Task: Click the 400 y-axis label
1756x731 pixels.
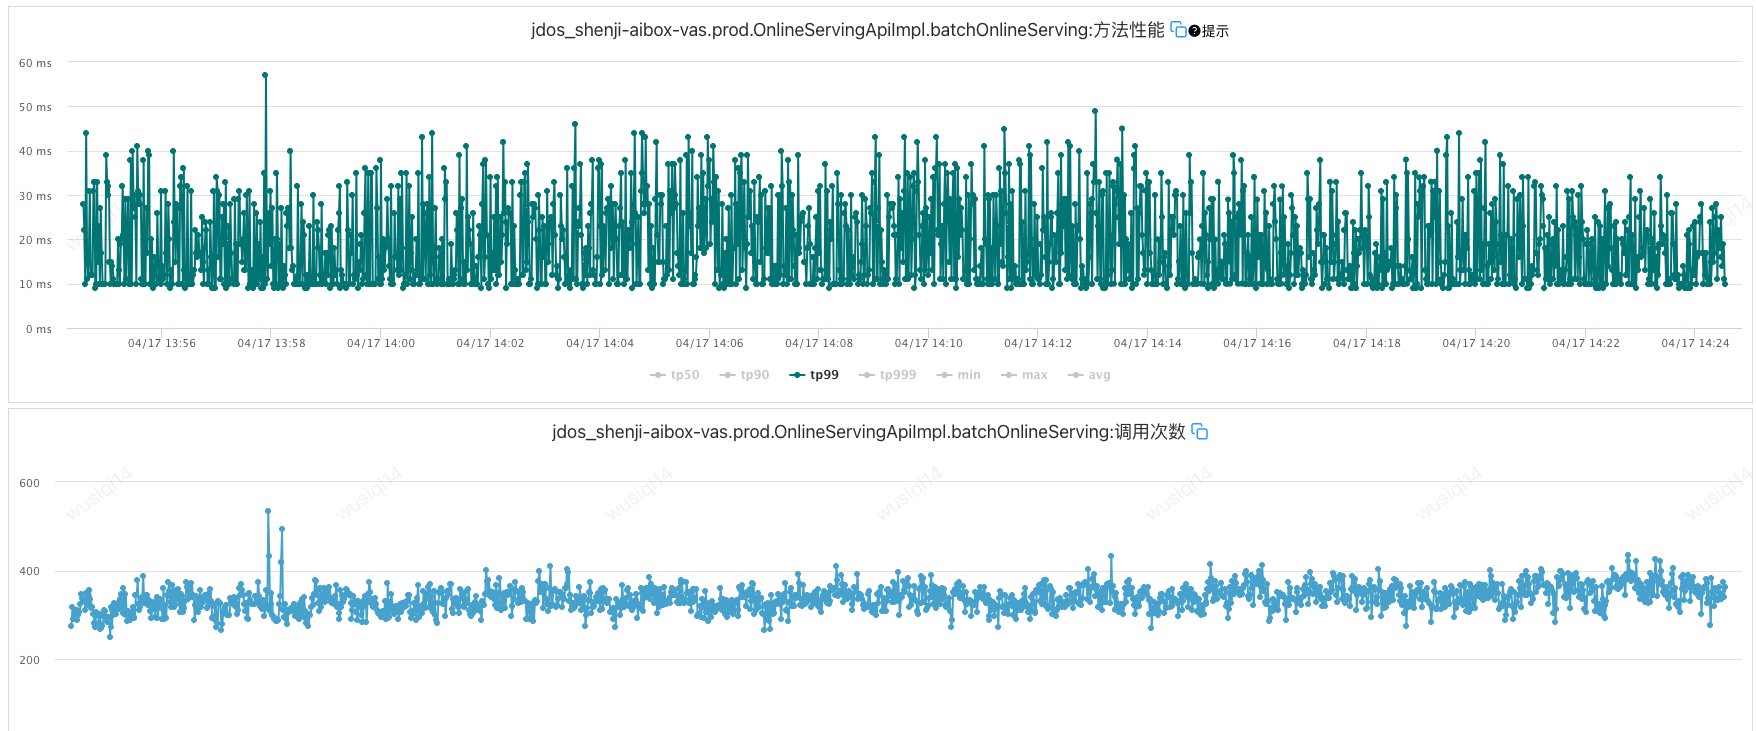Action: click(x=30, y=572)
